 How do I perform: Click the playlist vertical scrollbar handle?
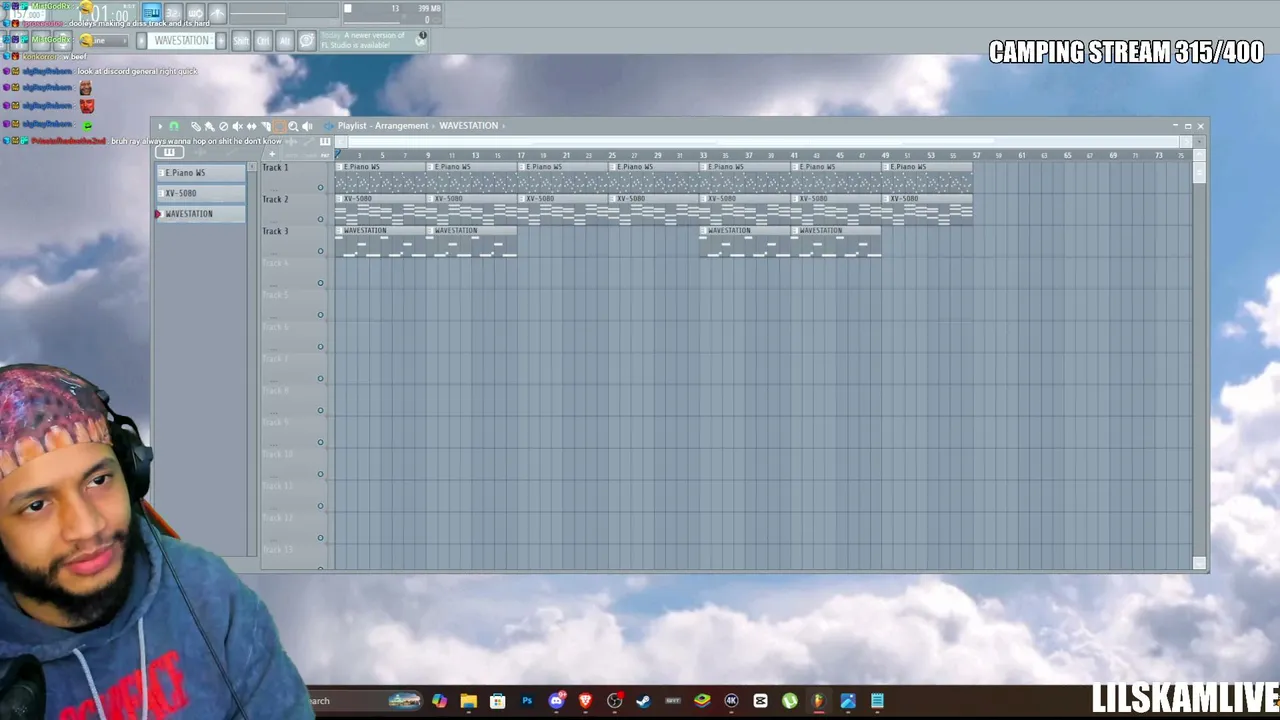1200,171
